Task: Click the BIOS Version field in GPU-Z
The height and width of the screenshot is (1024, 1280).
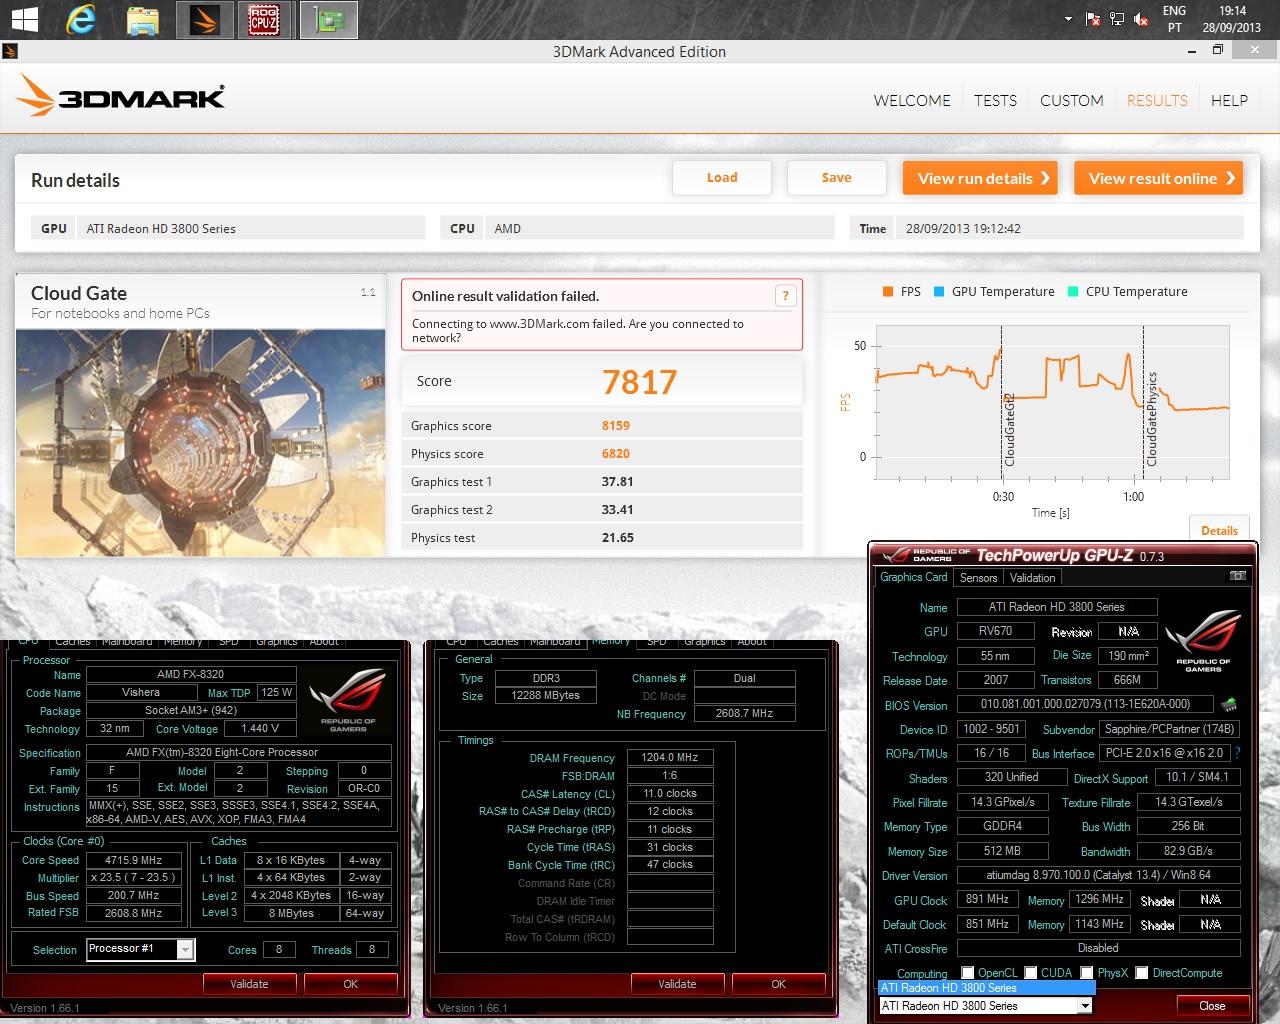Action: (1086, 704)
